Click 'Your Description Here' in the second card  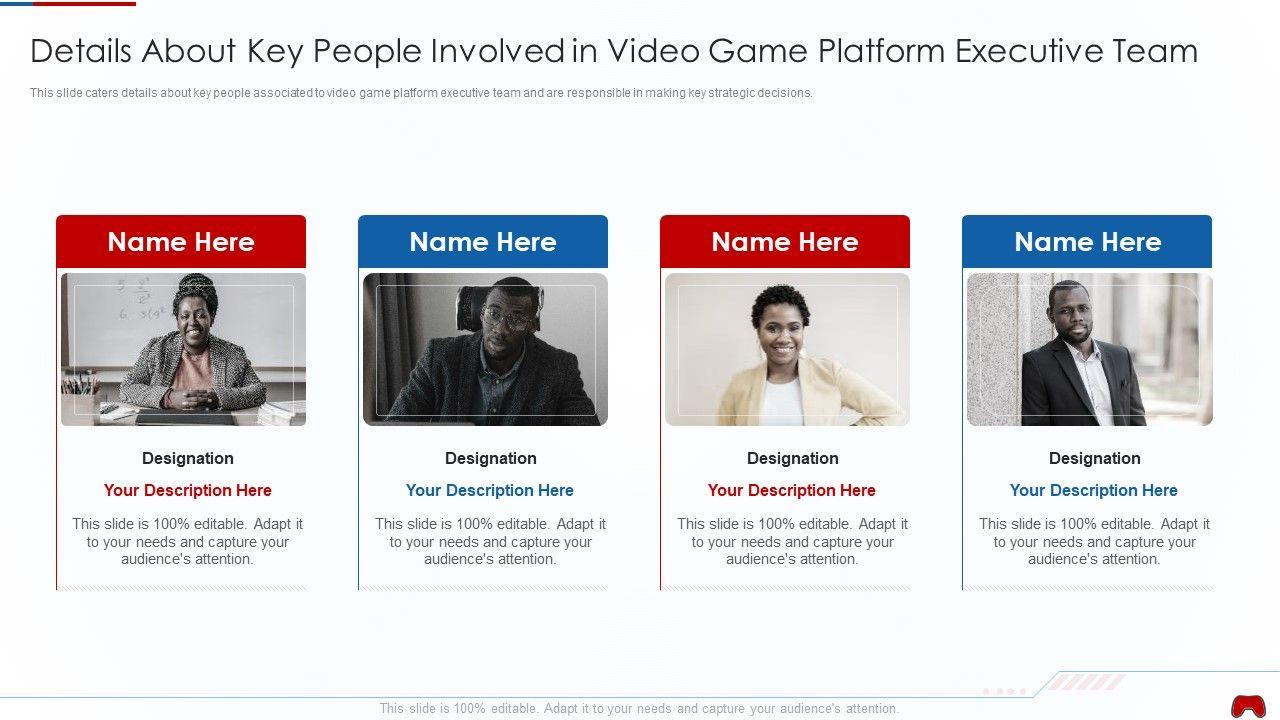(x=490, y=490)
